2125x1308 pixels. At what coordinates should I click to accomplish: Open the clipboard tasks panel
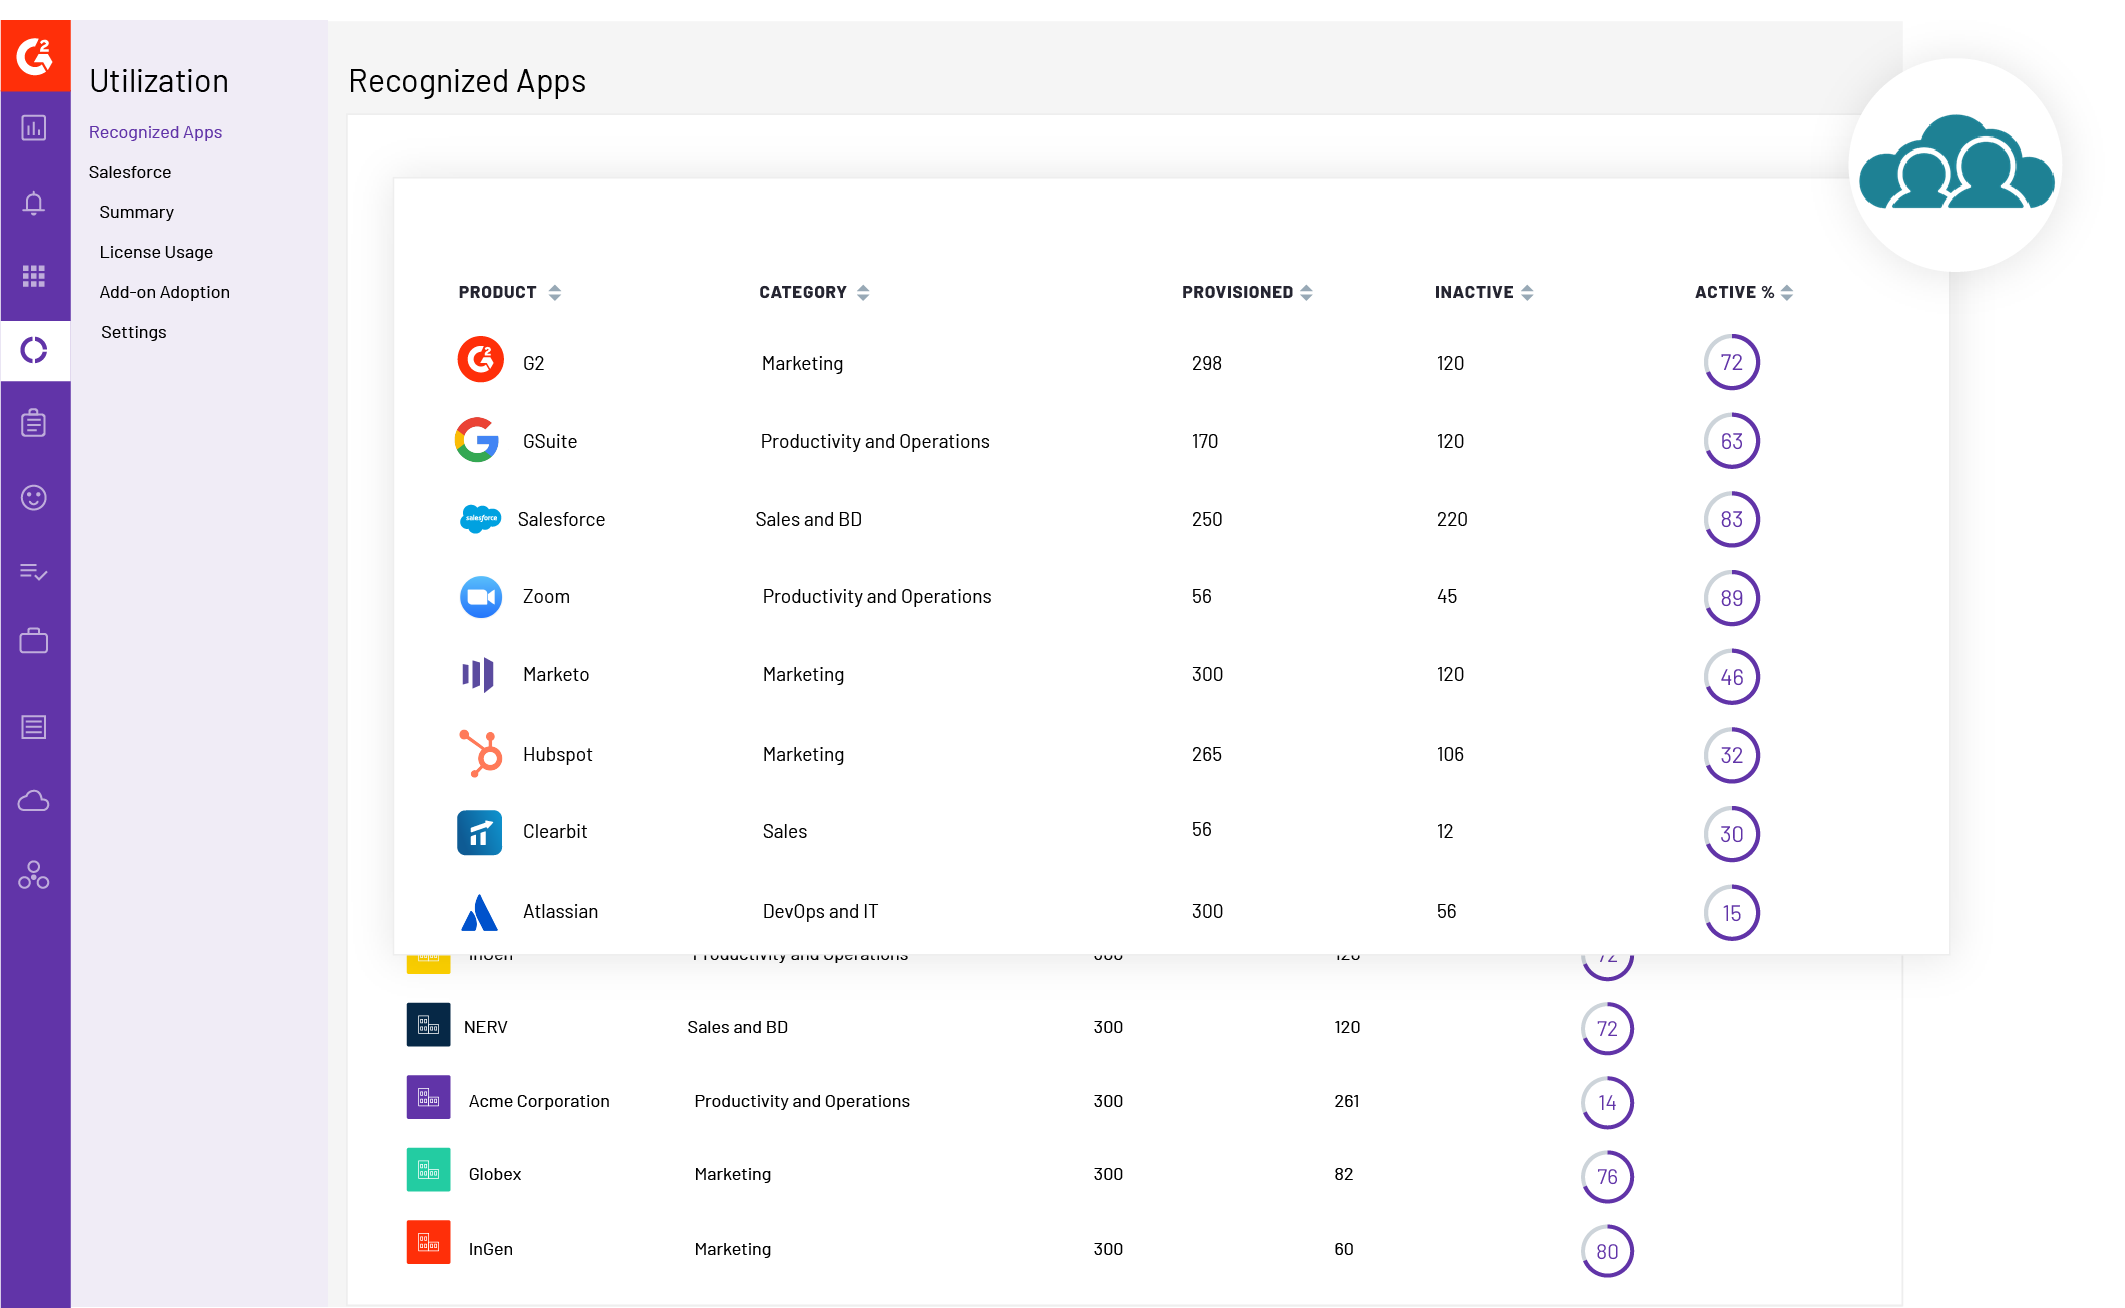coord(35,422)
